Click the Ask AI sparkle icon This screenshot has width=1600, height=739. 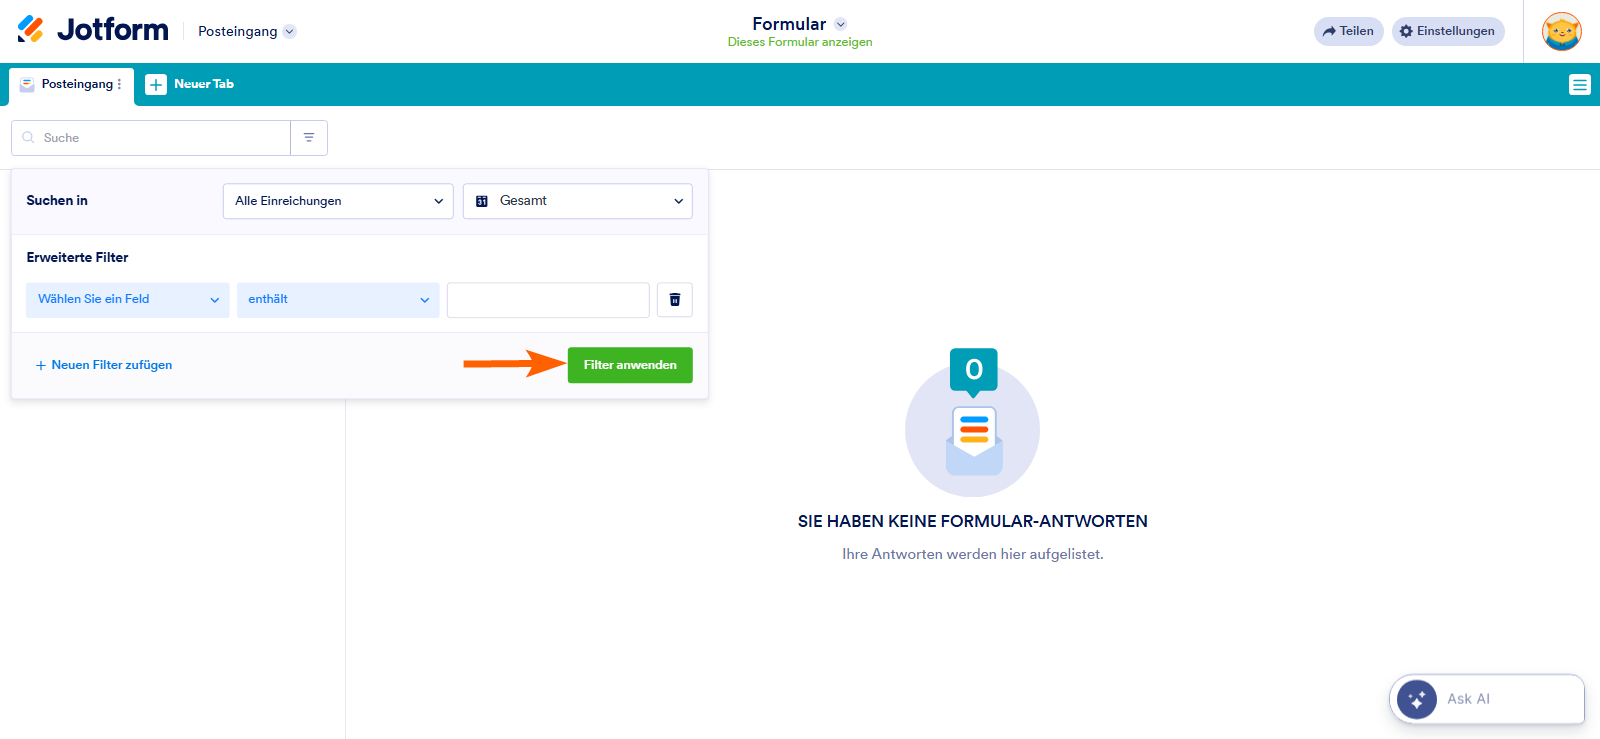coord(1417,700)
